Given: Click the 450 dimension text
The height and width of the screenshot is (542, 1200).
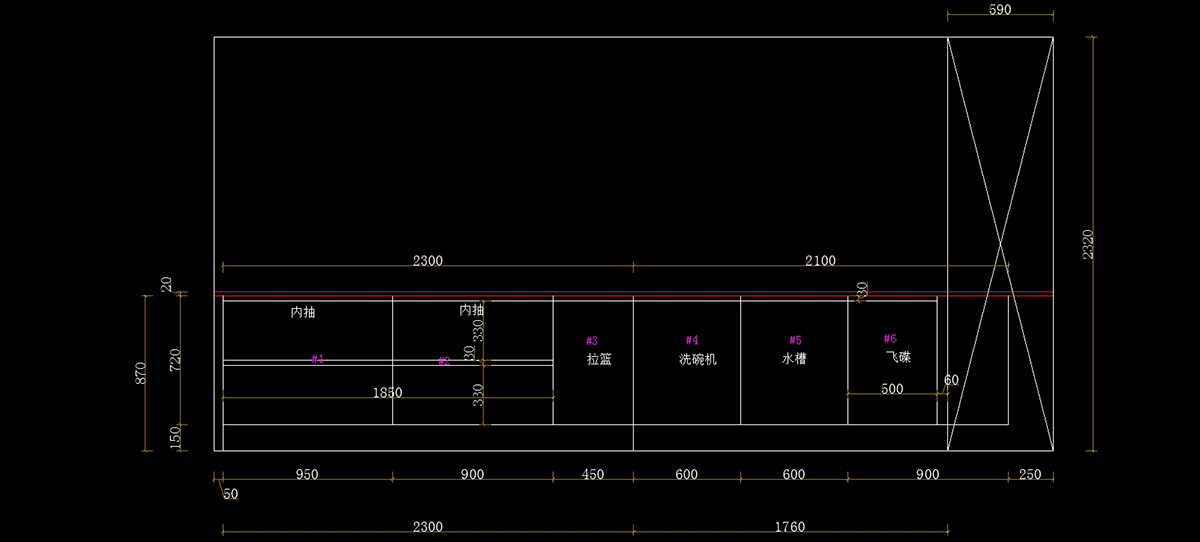Looking at the screenshot, I should tap(593, 475).
